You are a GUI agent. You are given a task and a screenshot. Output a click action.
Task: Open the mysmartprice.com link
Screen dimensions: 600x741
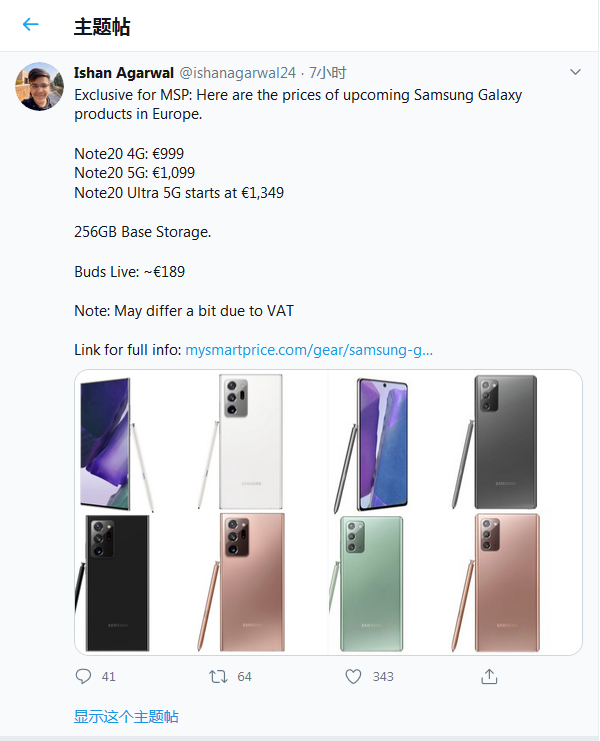309,350
